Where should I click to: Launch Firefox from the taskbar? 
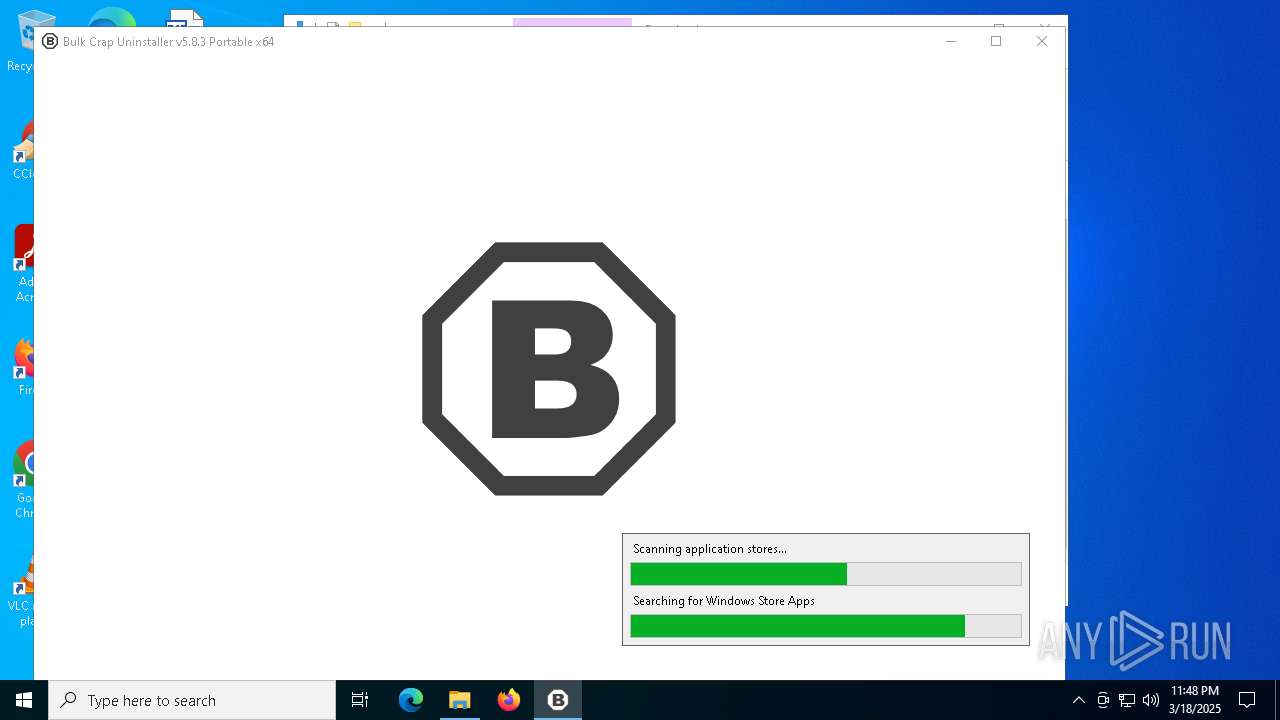click(509, 700)
